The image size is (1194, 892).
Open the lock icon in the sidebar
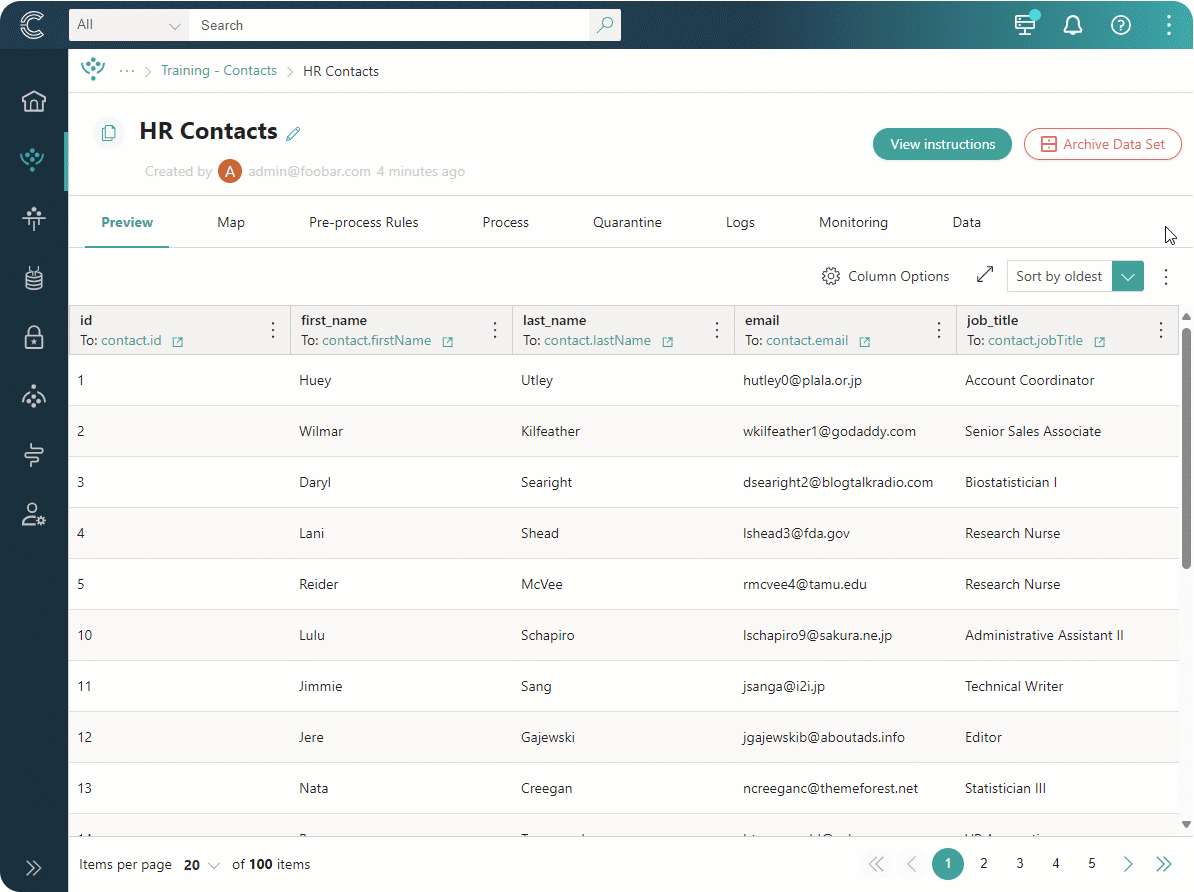[x=34, y=337]
